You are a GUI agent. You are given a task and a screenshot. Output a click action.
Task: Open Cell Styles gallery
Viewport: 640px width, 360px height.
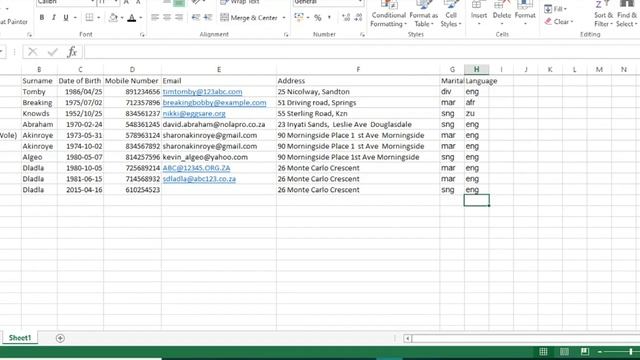pos(451,14)
